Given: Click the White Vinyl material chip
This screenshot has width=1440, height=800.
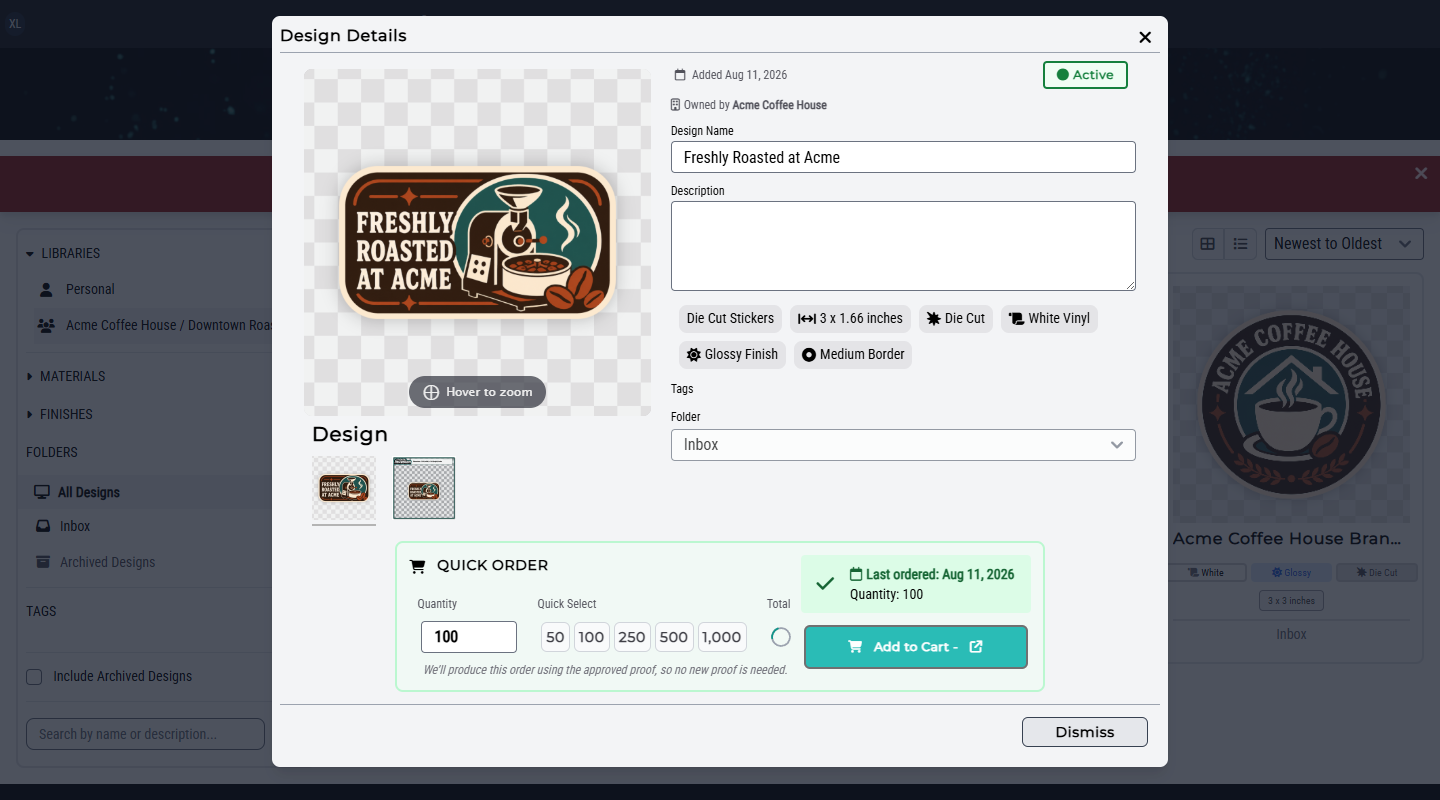Looking at the screenshot, I should (1049, 318).
